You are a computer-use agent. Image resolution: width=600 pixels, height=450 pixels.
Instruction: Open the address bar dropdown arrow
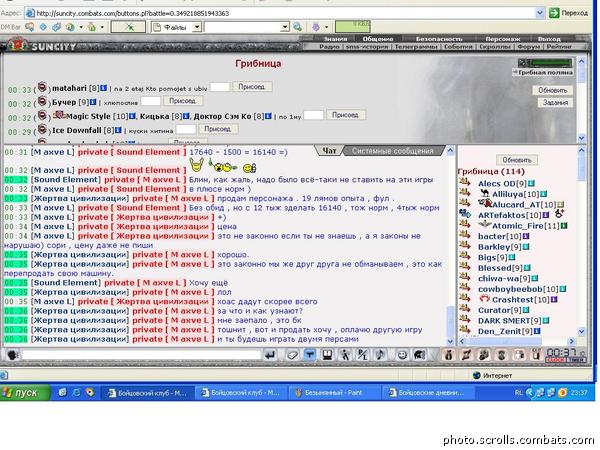pyautogui.click(x=540, y=13)
